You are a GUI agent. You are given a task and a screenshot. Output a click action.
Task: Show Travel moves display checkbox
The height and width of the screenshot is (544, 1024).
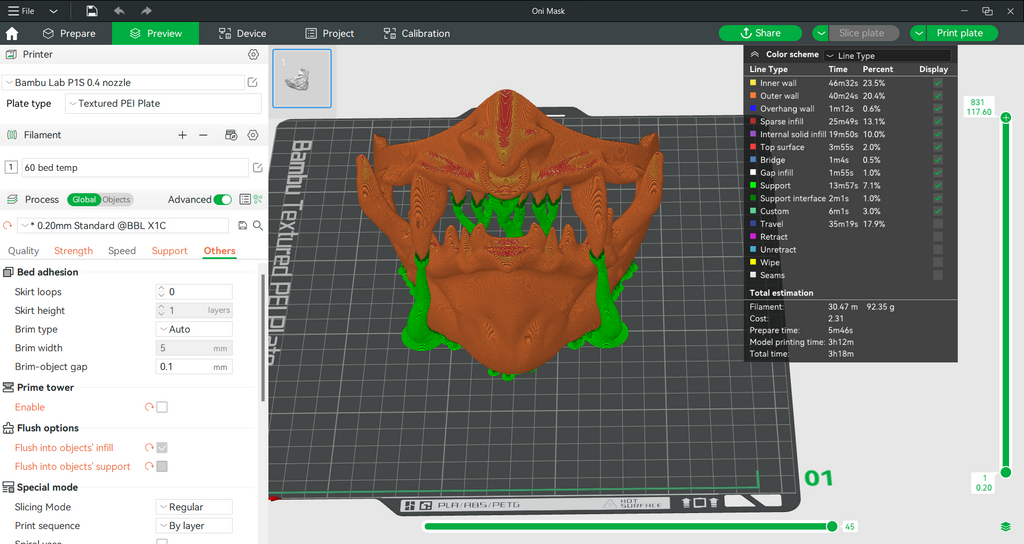[x=938, y=224]
